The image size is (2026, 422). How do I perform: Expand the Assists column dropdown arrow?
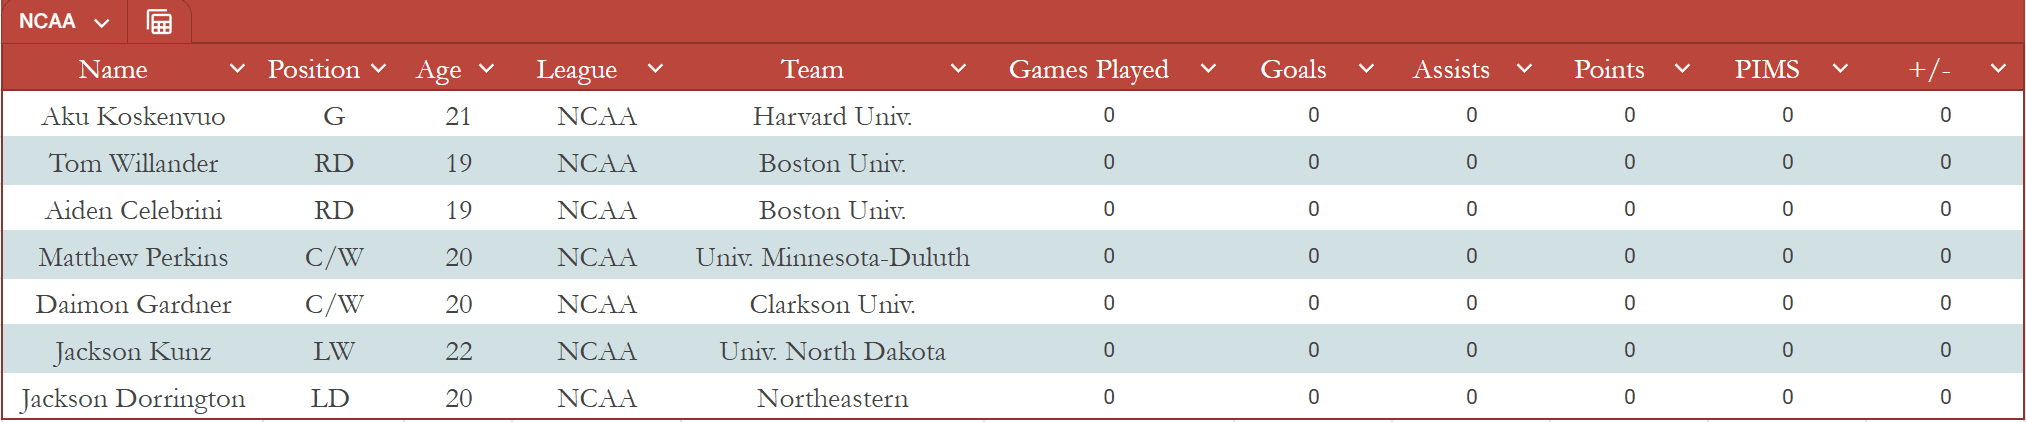(x=1524, y=69)
